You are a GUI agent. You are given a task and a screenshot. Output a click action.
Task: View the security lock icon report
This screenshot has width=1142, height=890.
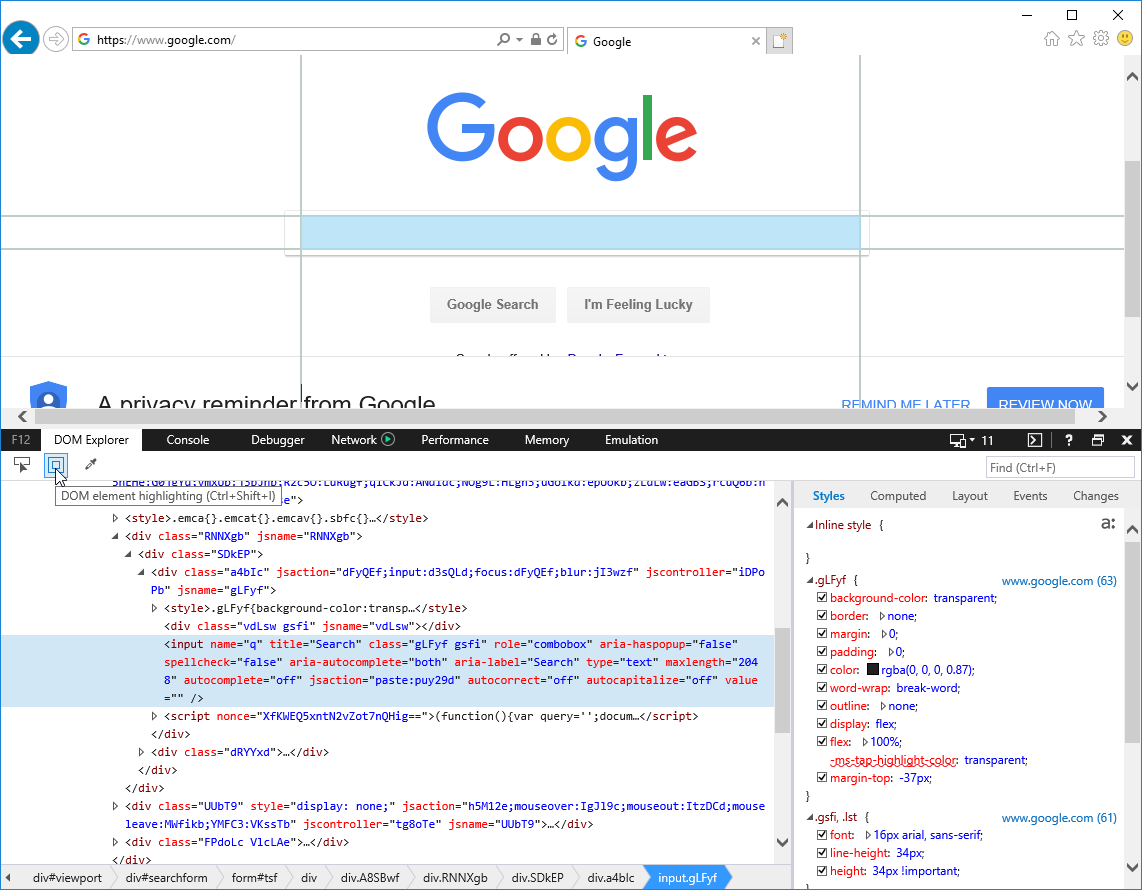535,39
